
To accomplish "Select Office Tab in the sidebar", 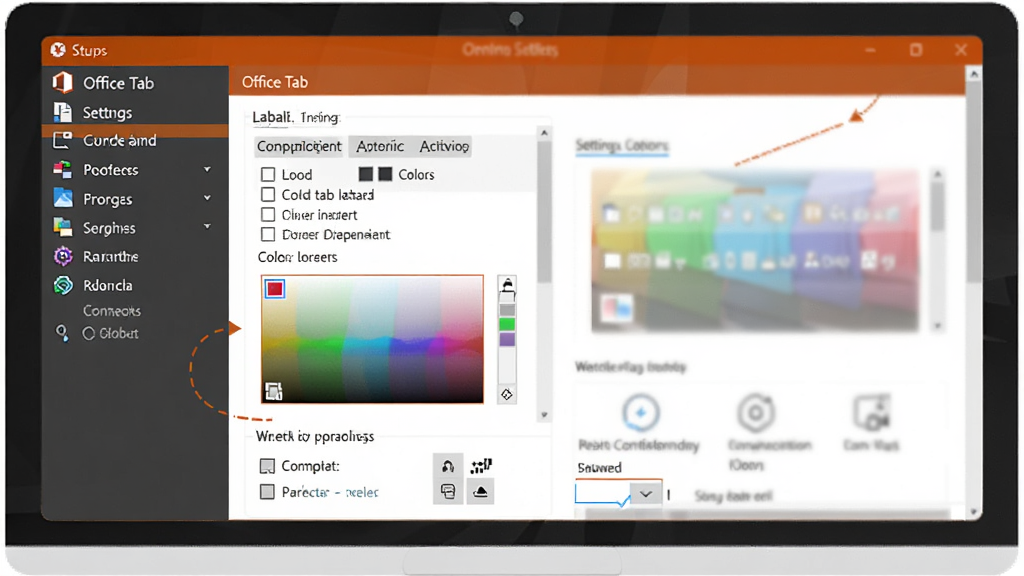I will click(118, 83).
